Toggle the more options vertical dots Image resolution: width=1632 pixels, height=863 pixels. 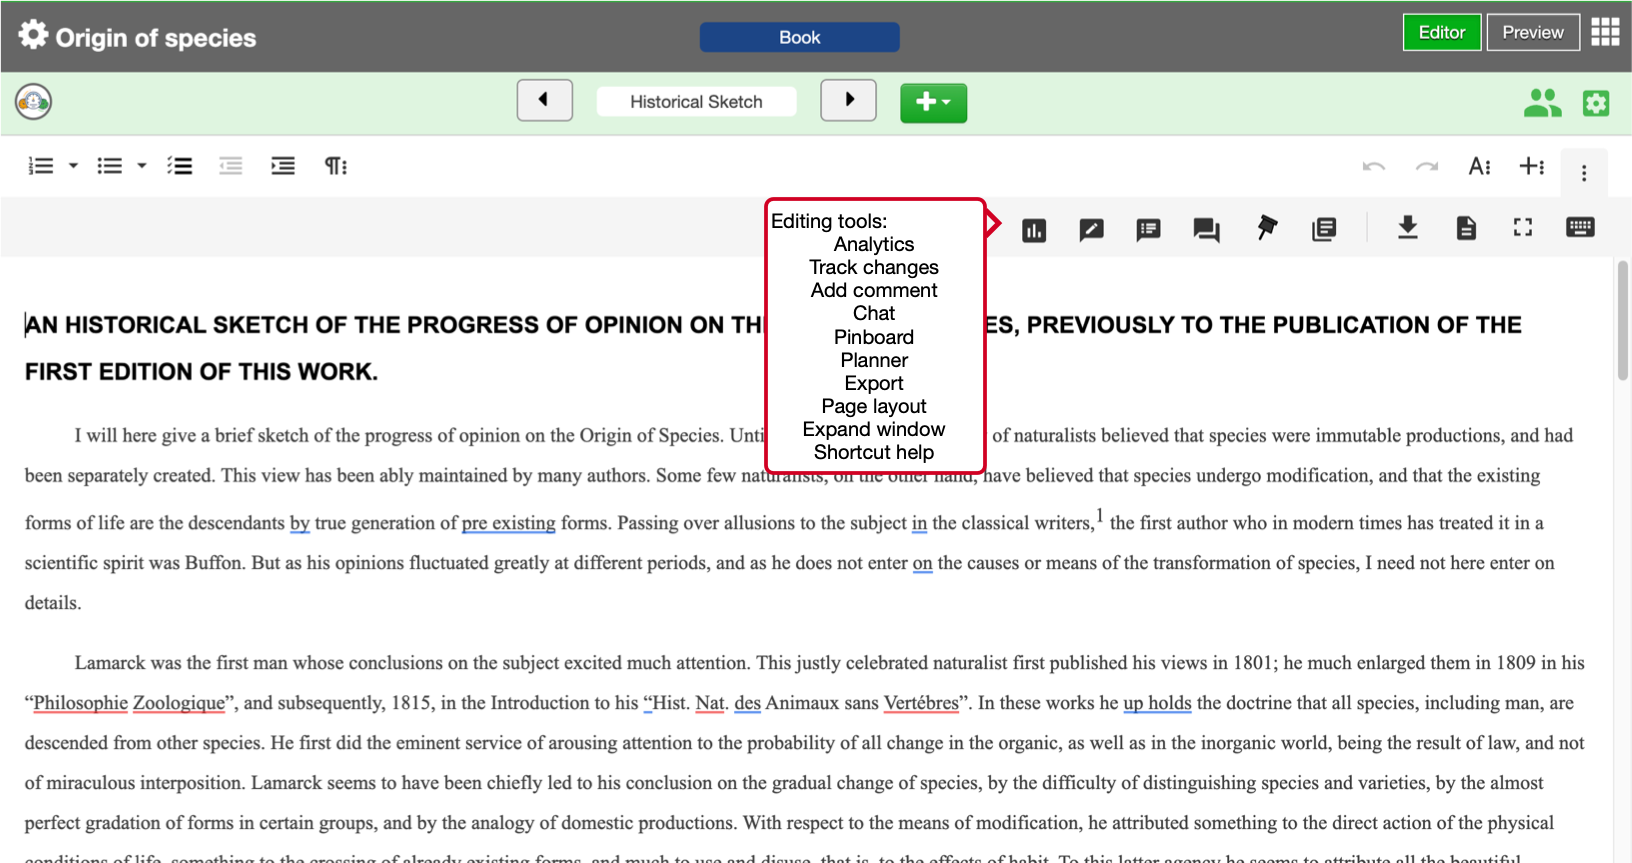1583,173
